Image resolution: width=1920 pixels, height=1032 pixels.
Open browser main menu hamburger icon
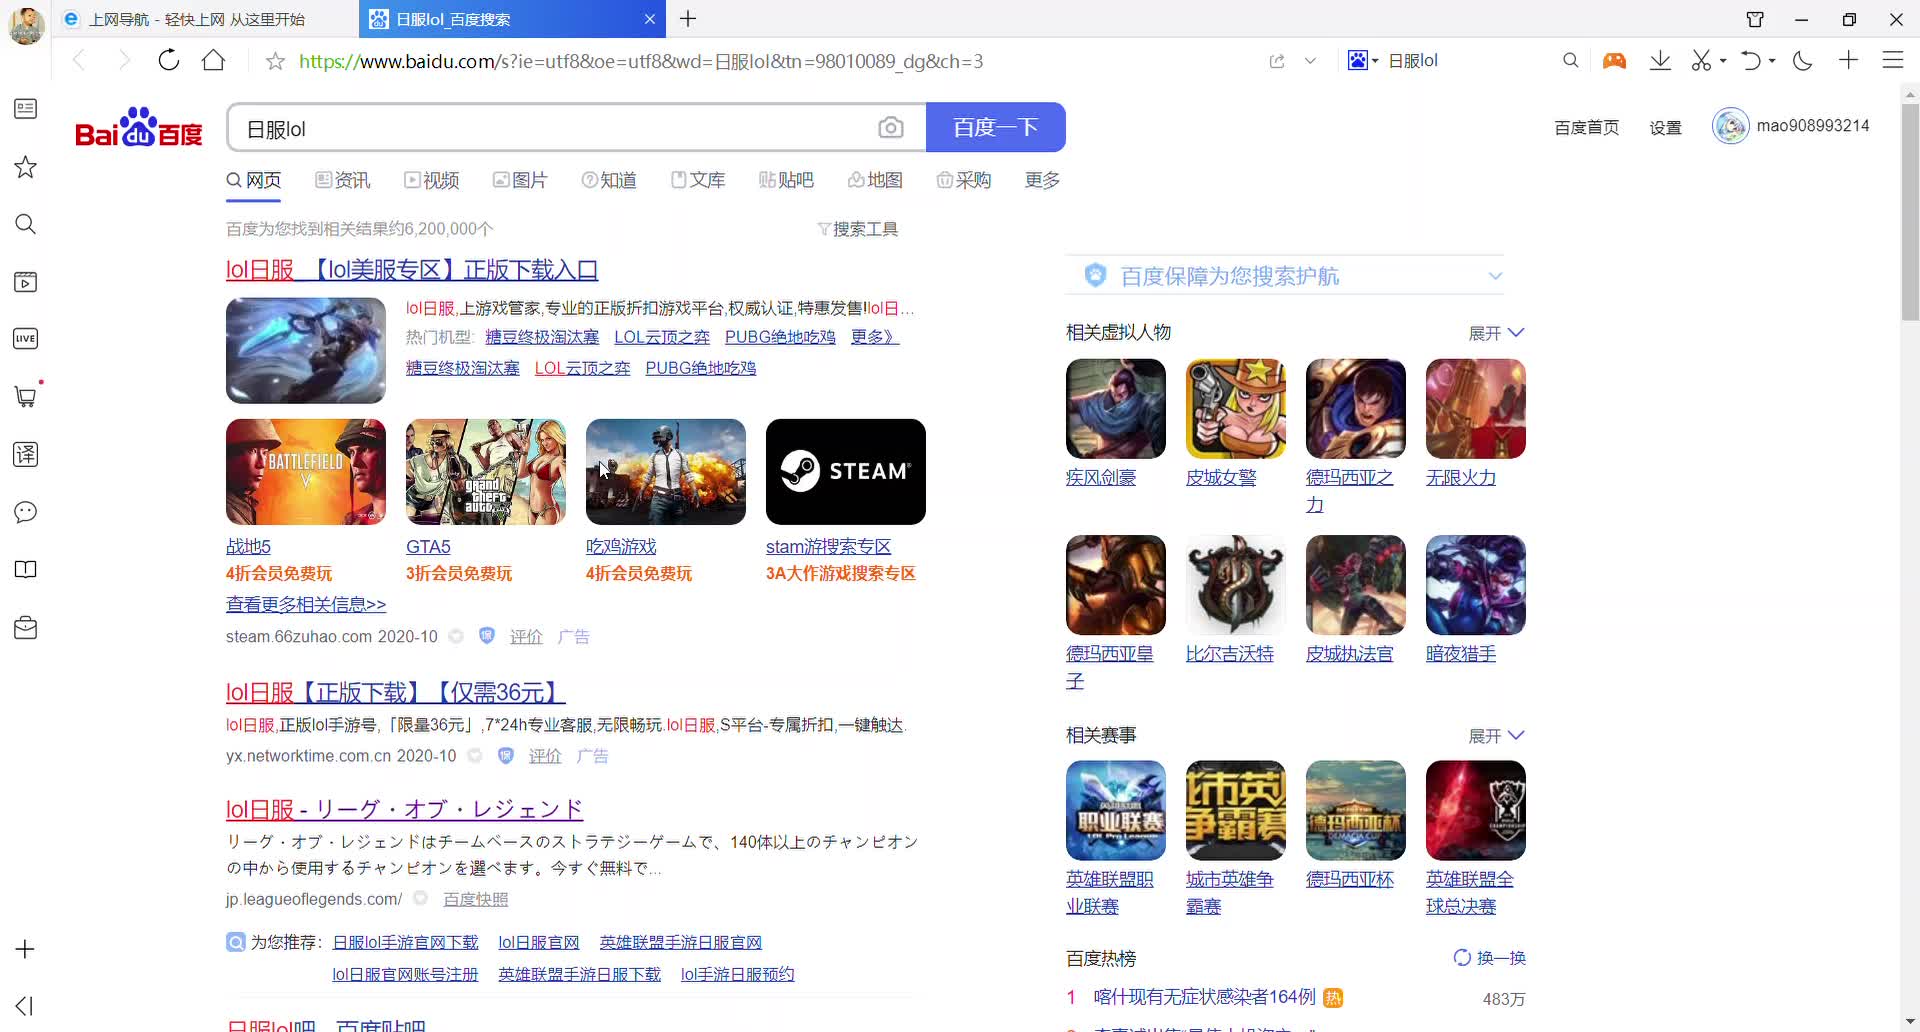[x=1892, y=60]
